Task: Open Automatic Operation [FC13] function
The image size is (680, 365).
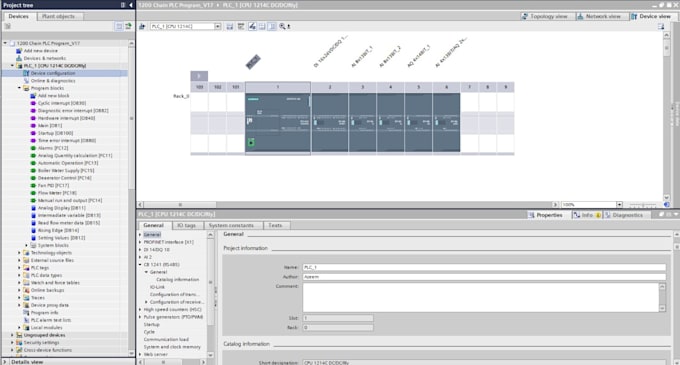Action: click(x=68, y=163)
